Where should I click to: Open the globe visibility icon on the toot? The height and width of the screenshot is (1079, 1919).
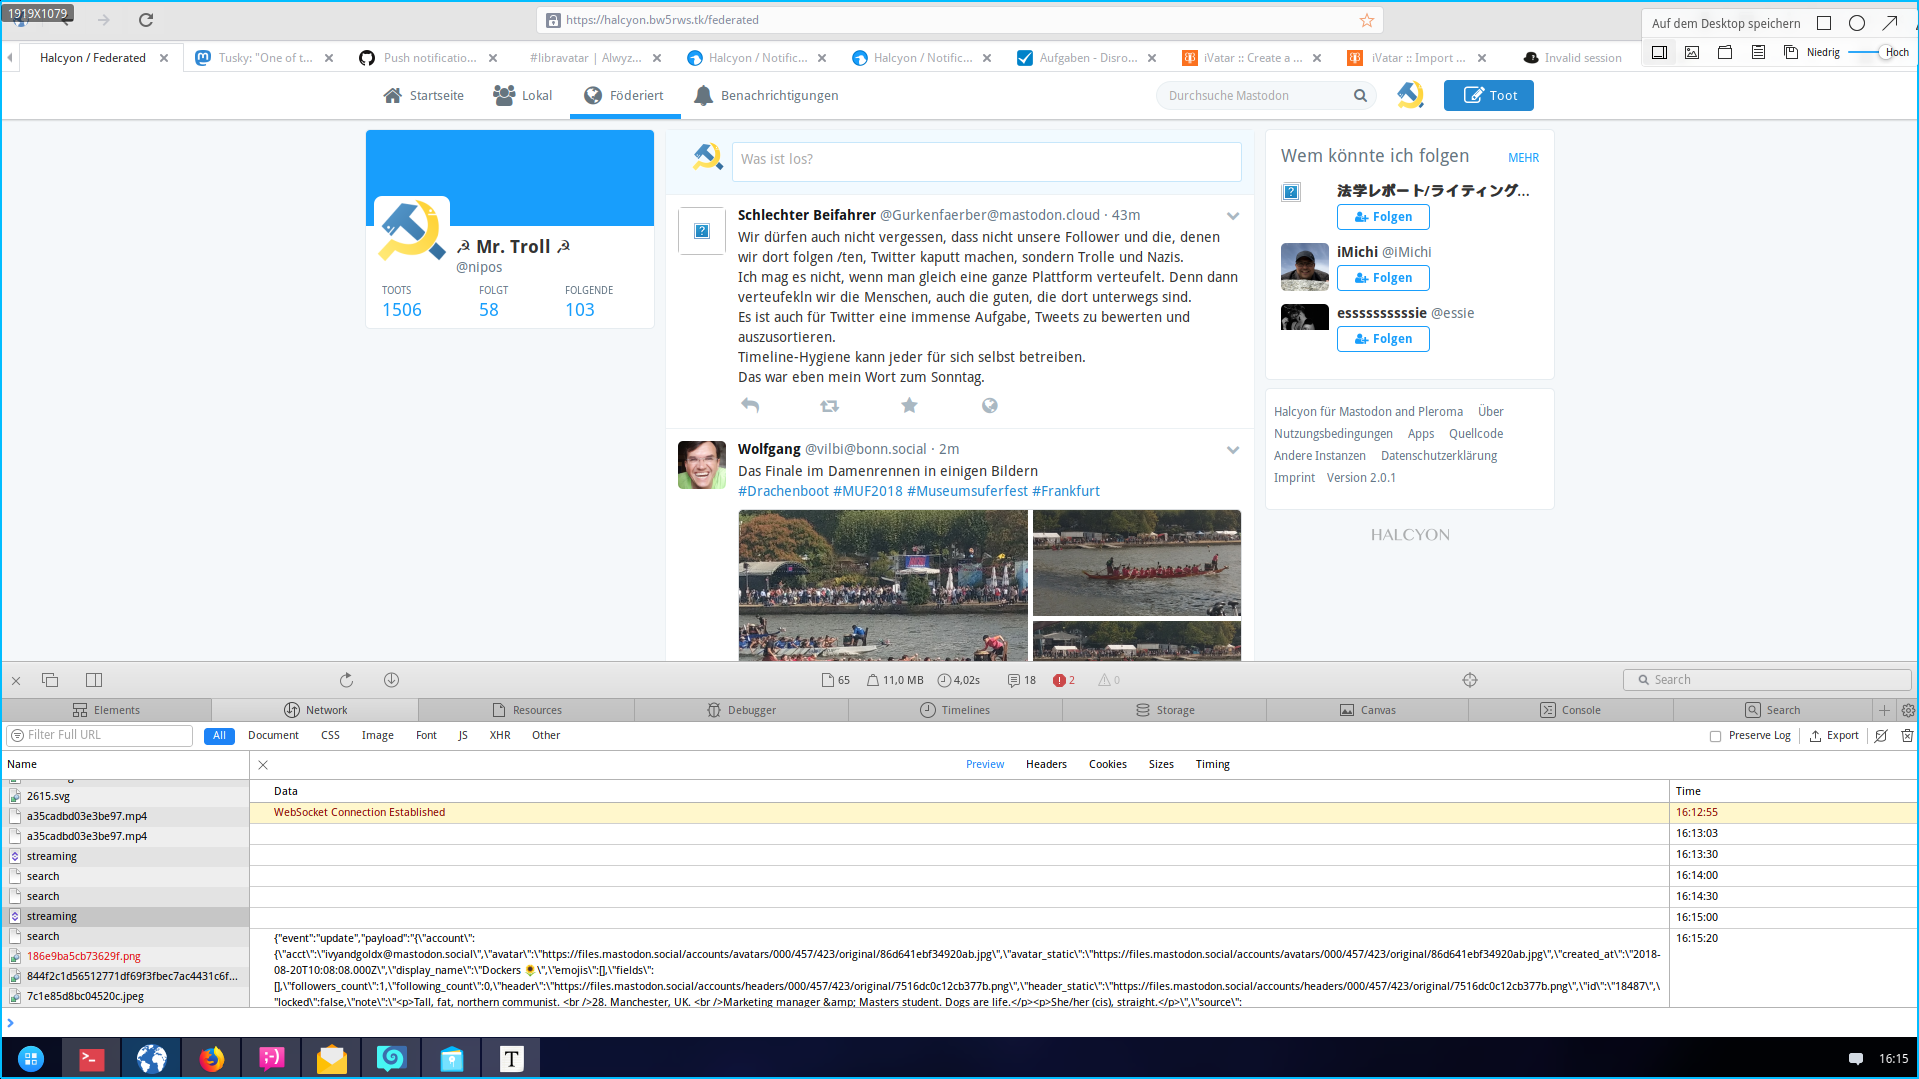[x=989, y=405]
